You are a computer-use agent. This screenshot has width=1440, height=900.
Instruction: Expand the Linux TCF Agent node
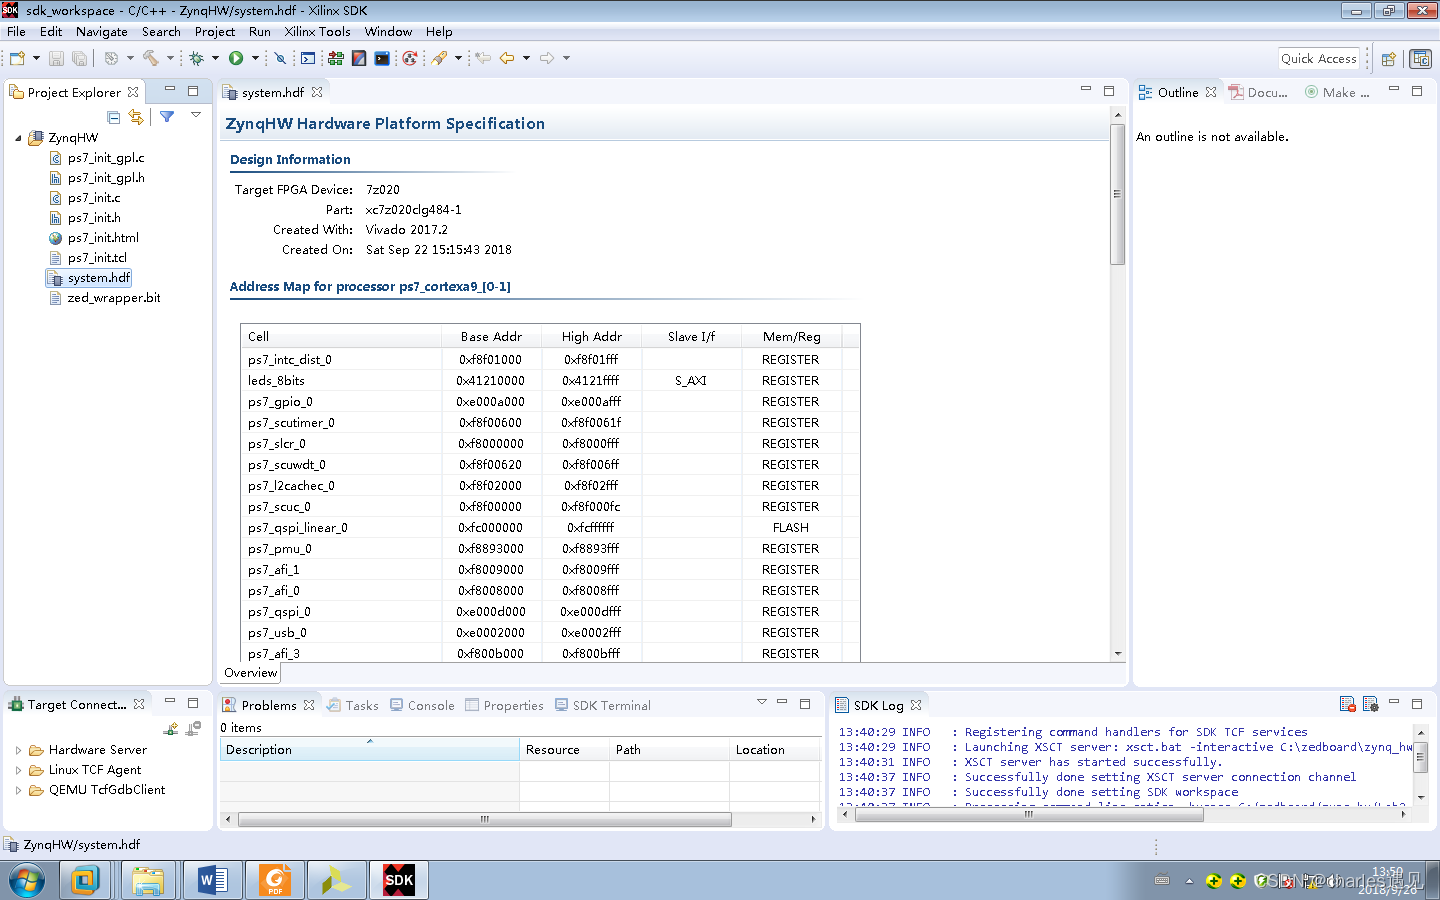(x=18, y=770)
